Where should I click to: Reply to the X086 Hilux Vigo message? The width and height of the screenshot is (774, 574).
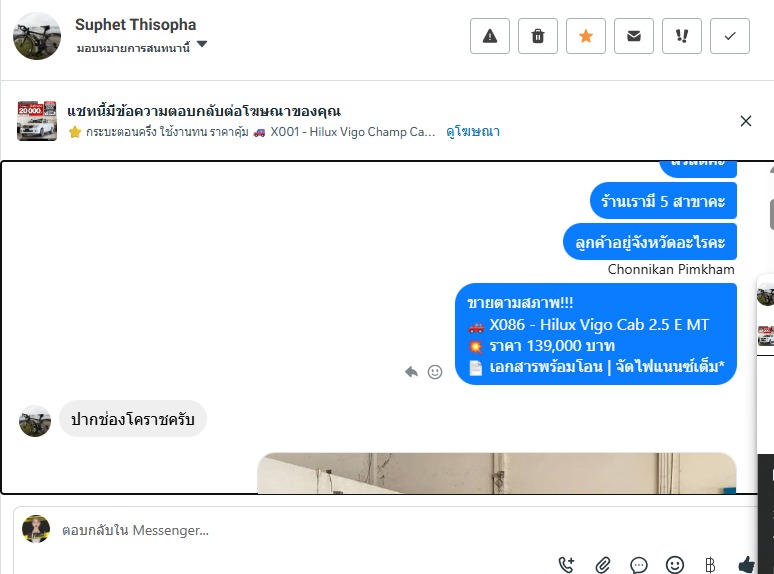[x=411, y=372]
